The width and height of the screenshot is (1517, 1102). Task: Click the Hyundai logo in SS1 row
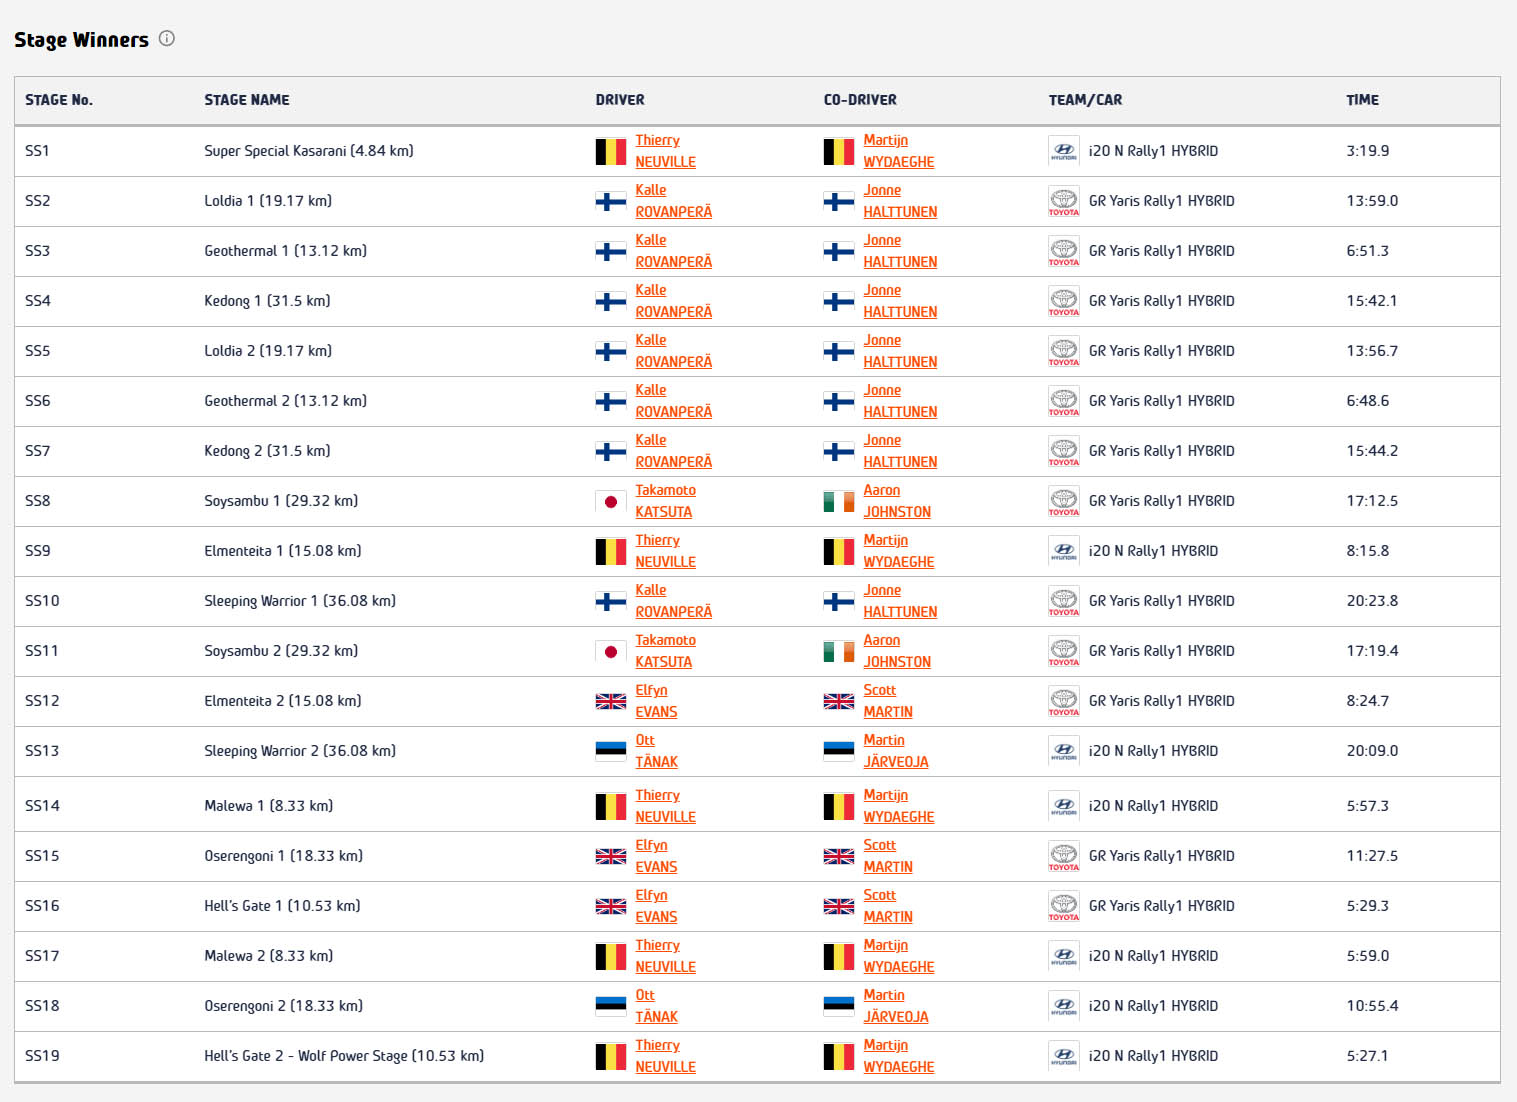[1063, 151]
